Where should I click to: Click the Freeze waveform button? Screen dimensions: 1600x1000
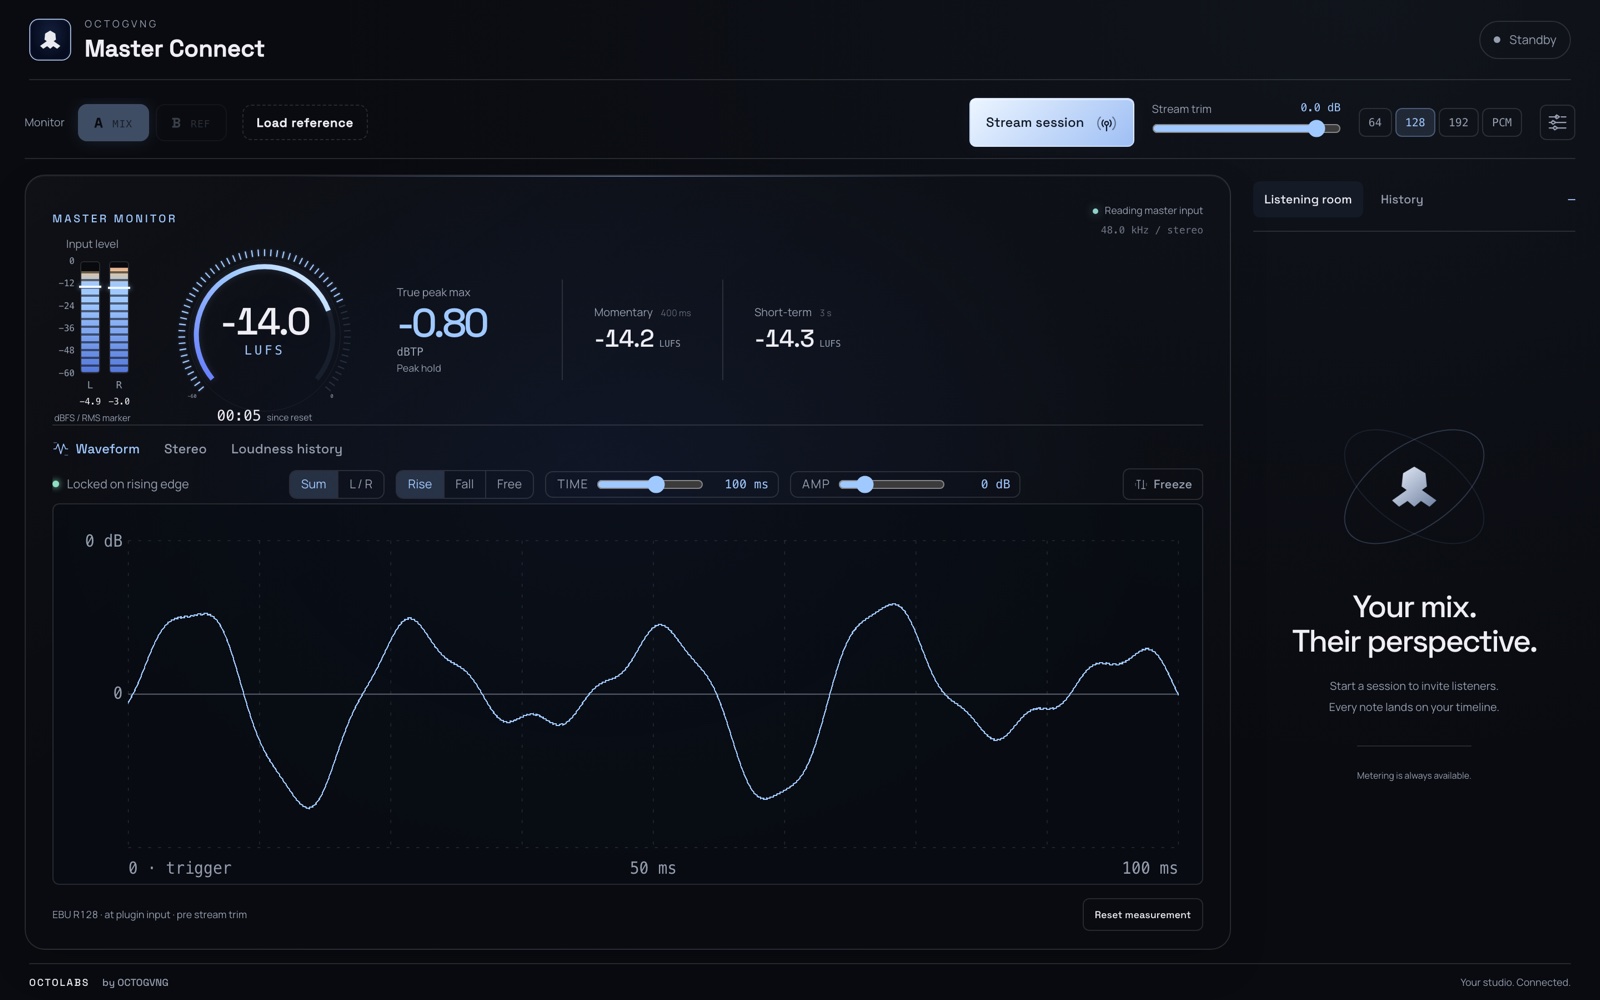[x=1162, y=484]
